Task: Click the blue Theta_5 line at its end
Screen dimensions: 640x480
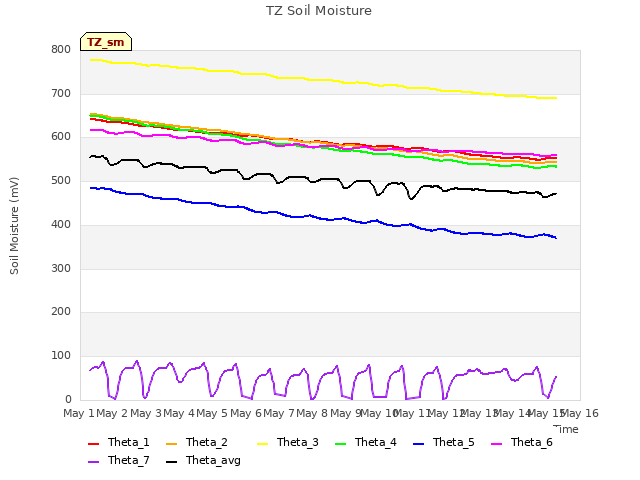Action: coord(556,238)
